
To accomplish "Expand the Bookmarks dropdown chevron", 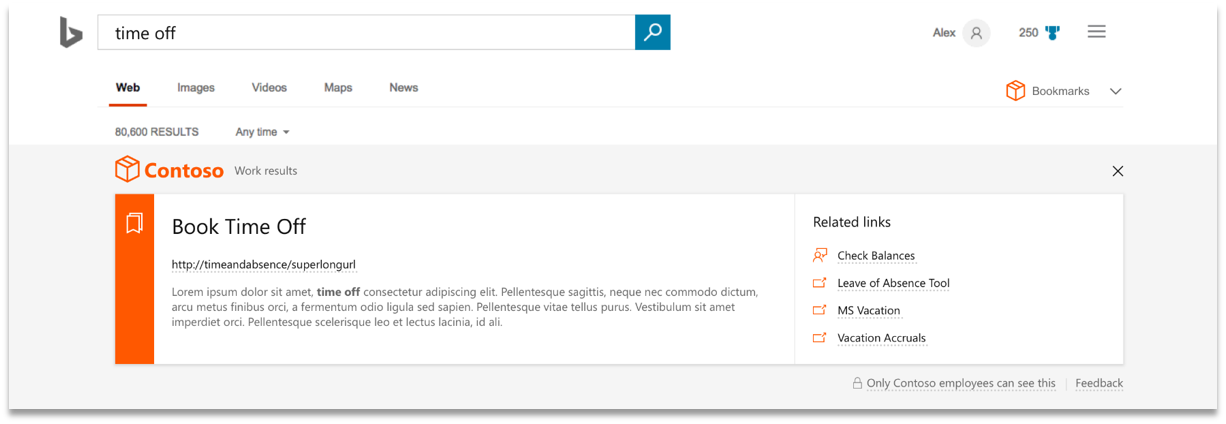I will coord(1115,91).
